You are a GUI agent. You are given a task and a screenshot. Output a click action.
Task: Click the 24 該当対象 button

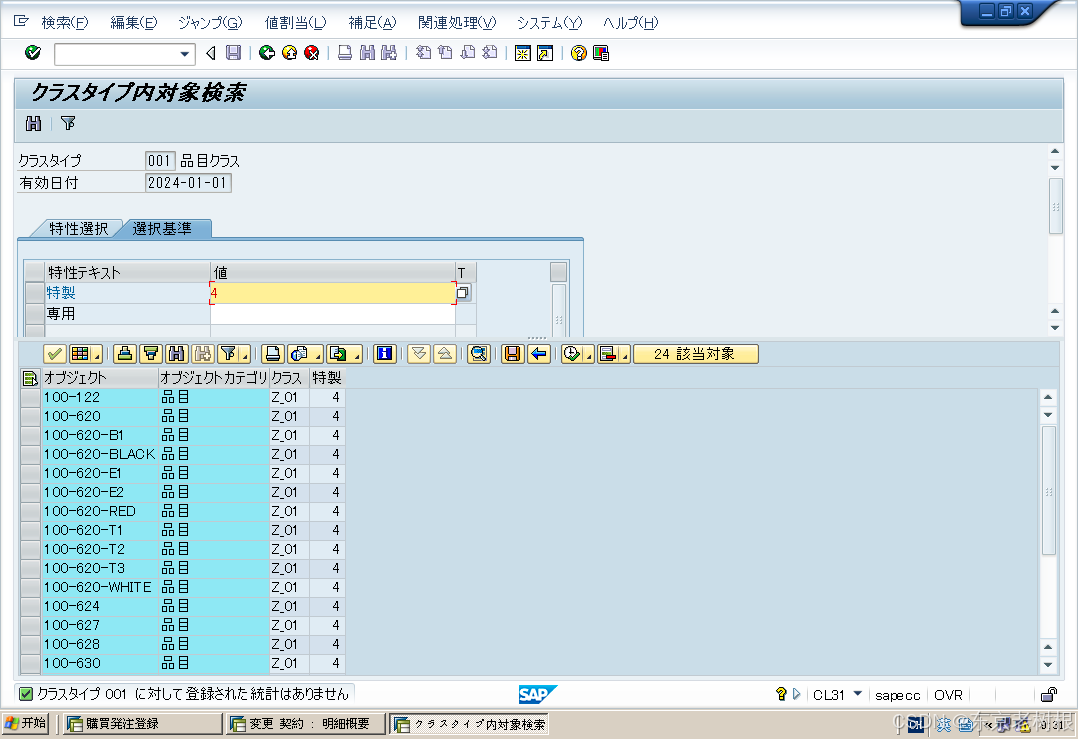click(x=695, y=354)
